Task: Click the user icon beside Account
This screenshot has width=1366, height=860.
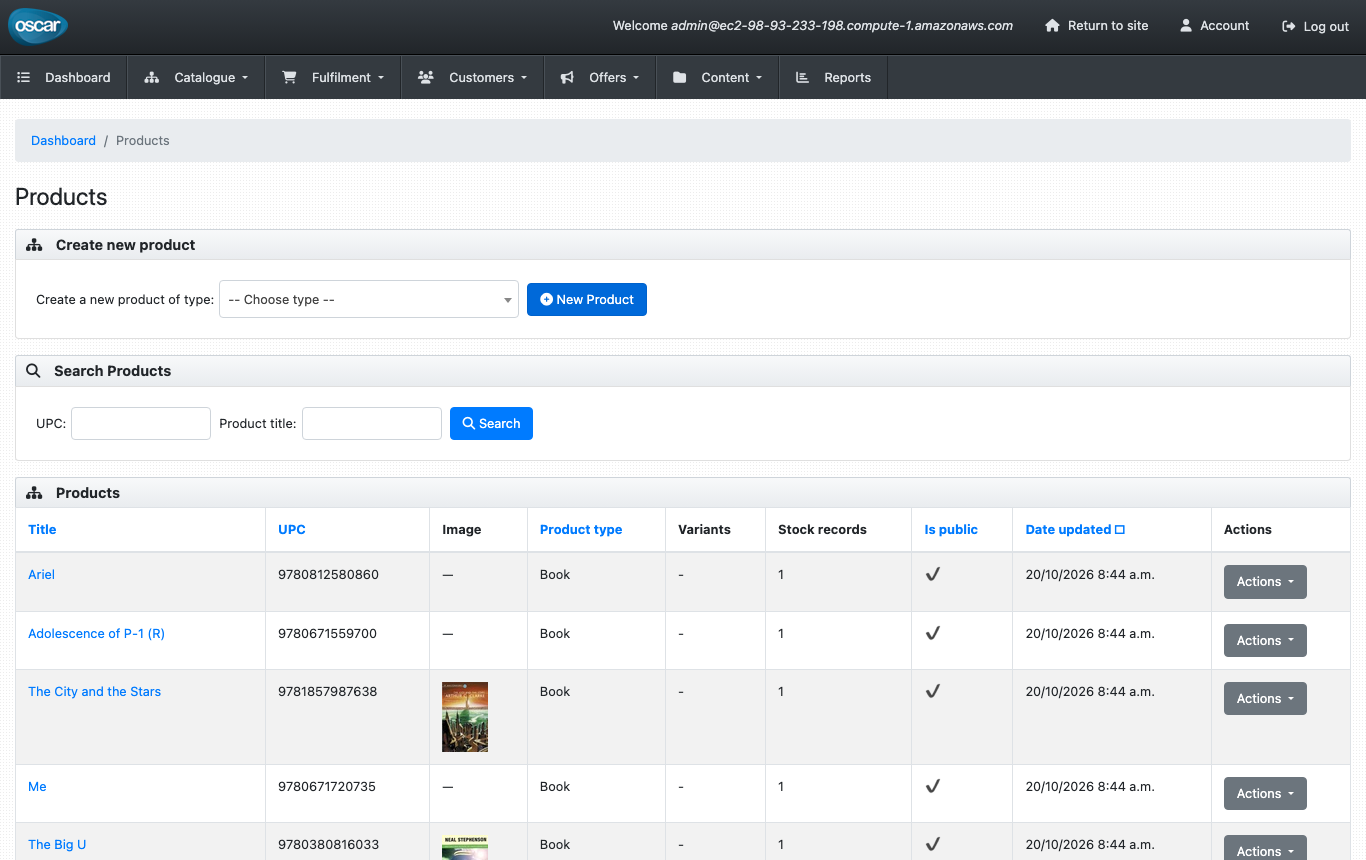Action: [x=1186, y=26]
